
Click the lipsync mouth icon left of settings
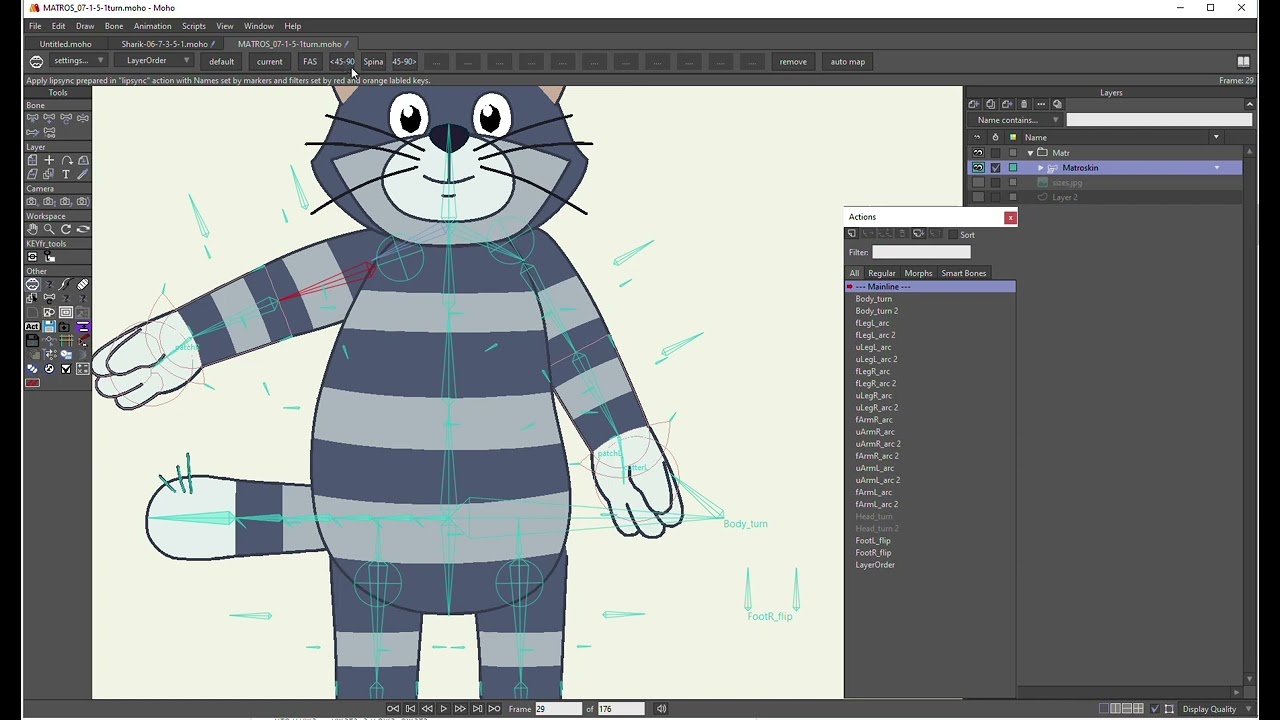click(x=36, y=62)
